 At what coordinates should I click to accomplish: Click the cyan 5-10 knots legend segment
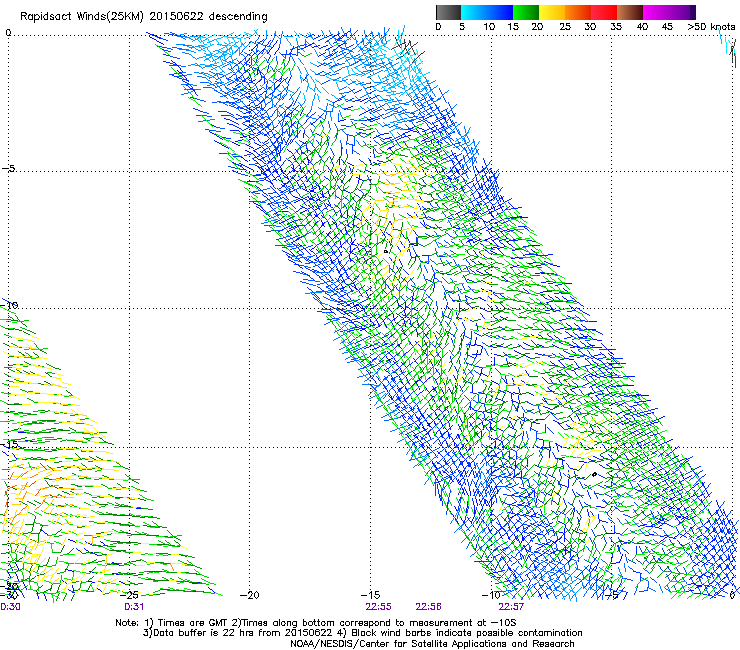point(474,12)
